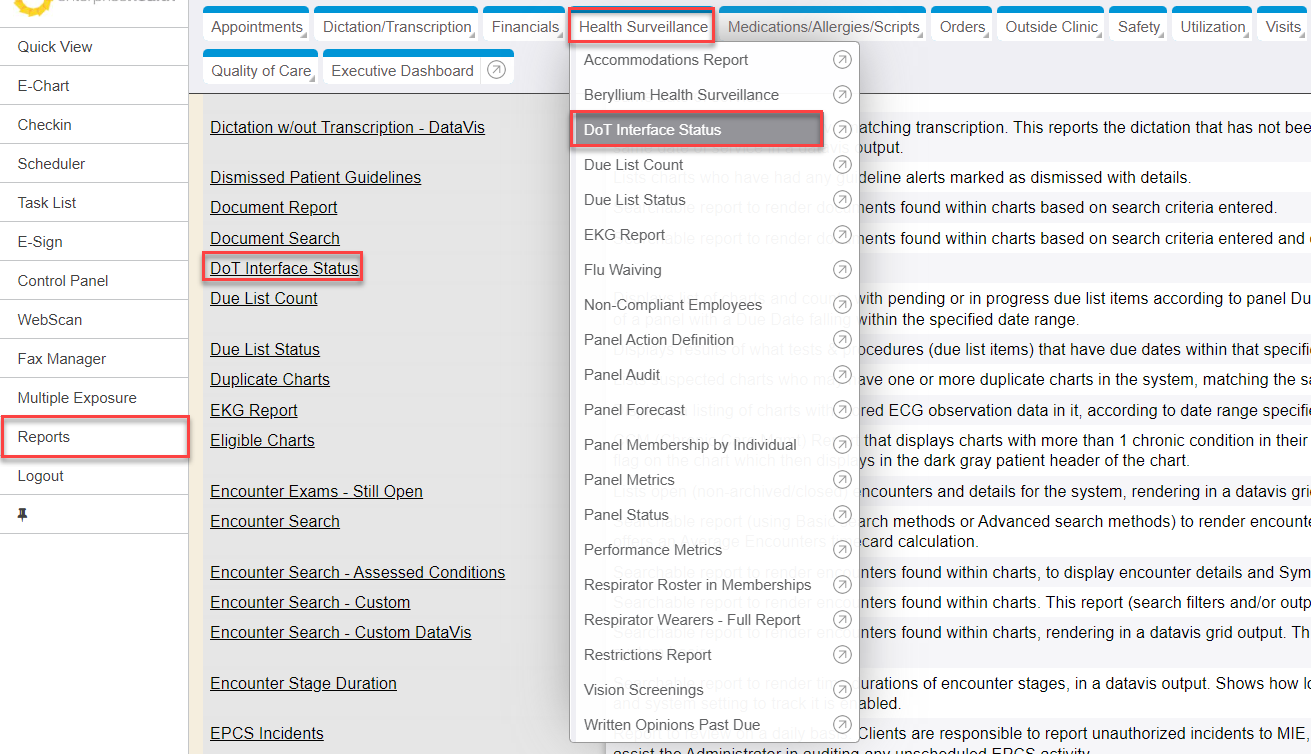Open Encounter Stage Duration report link

tap(303, 683)
